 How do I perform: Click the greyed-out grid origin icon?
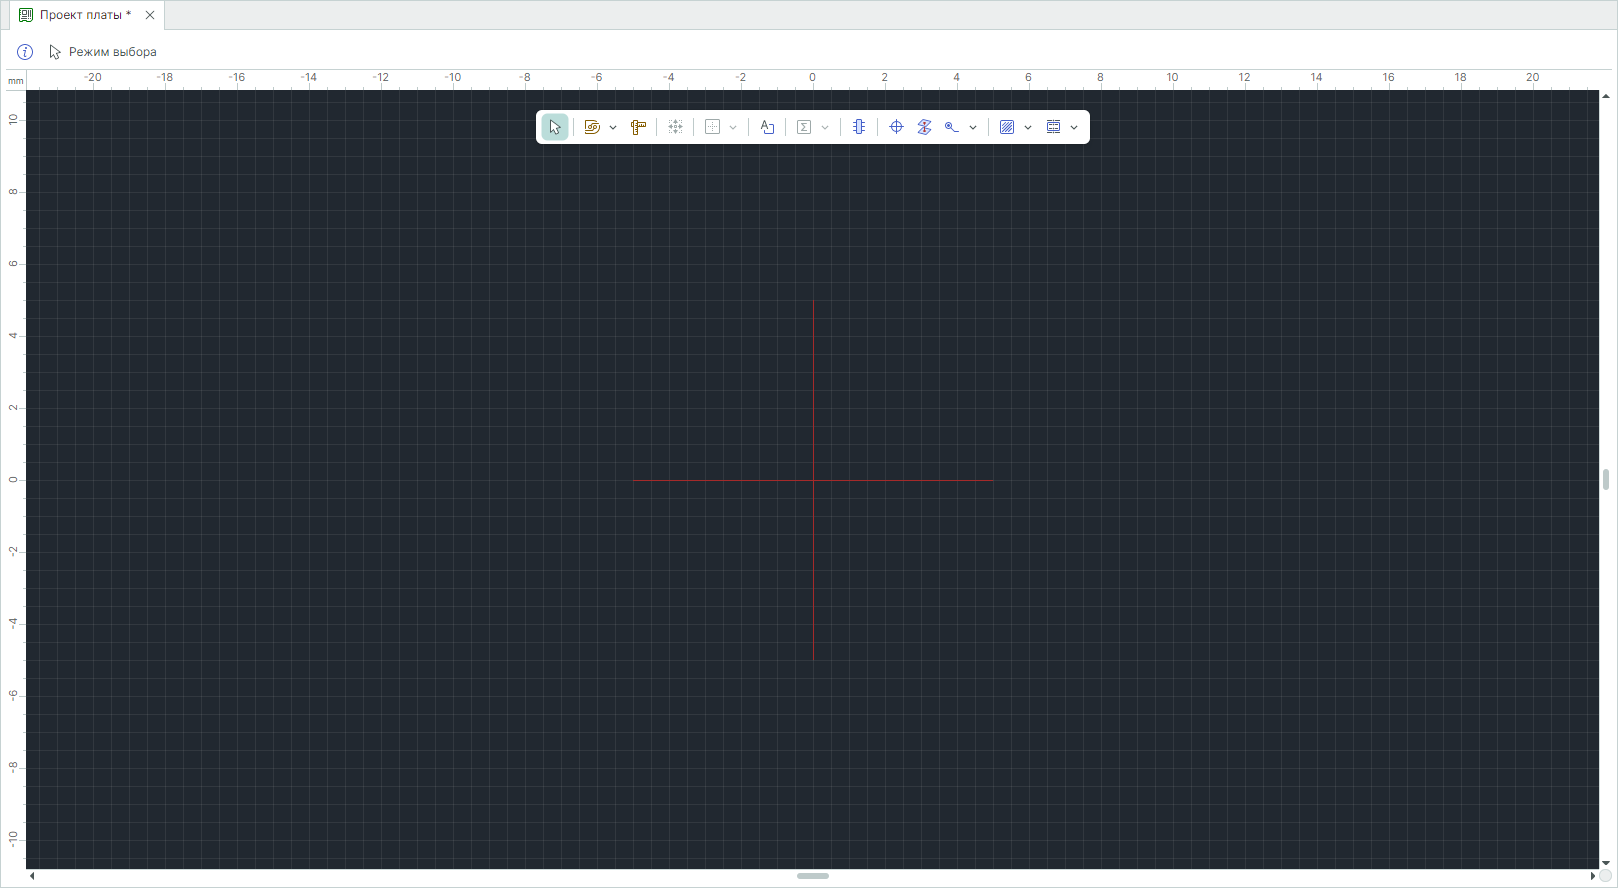713,127
